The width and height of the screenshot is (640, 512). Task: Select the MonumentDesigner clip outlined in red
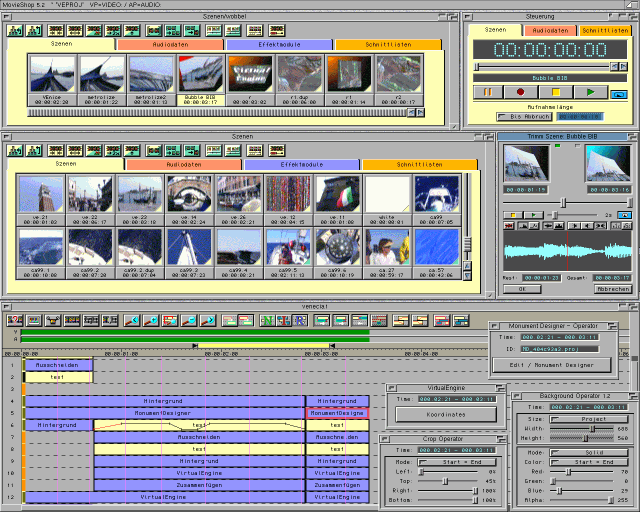tap(337, 413)
